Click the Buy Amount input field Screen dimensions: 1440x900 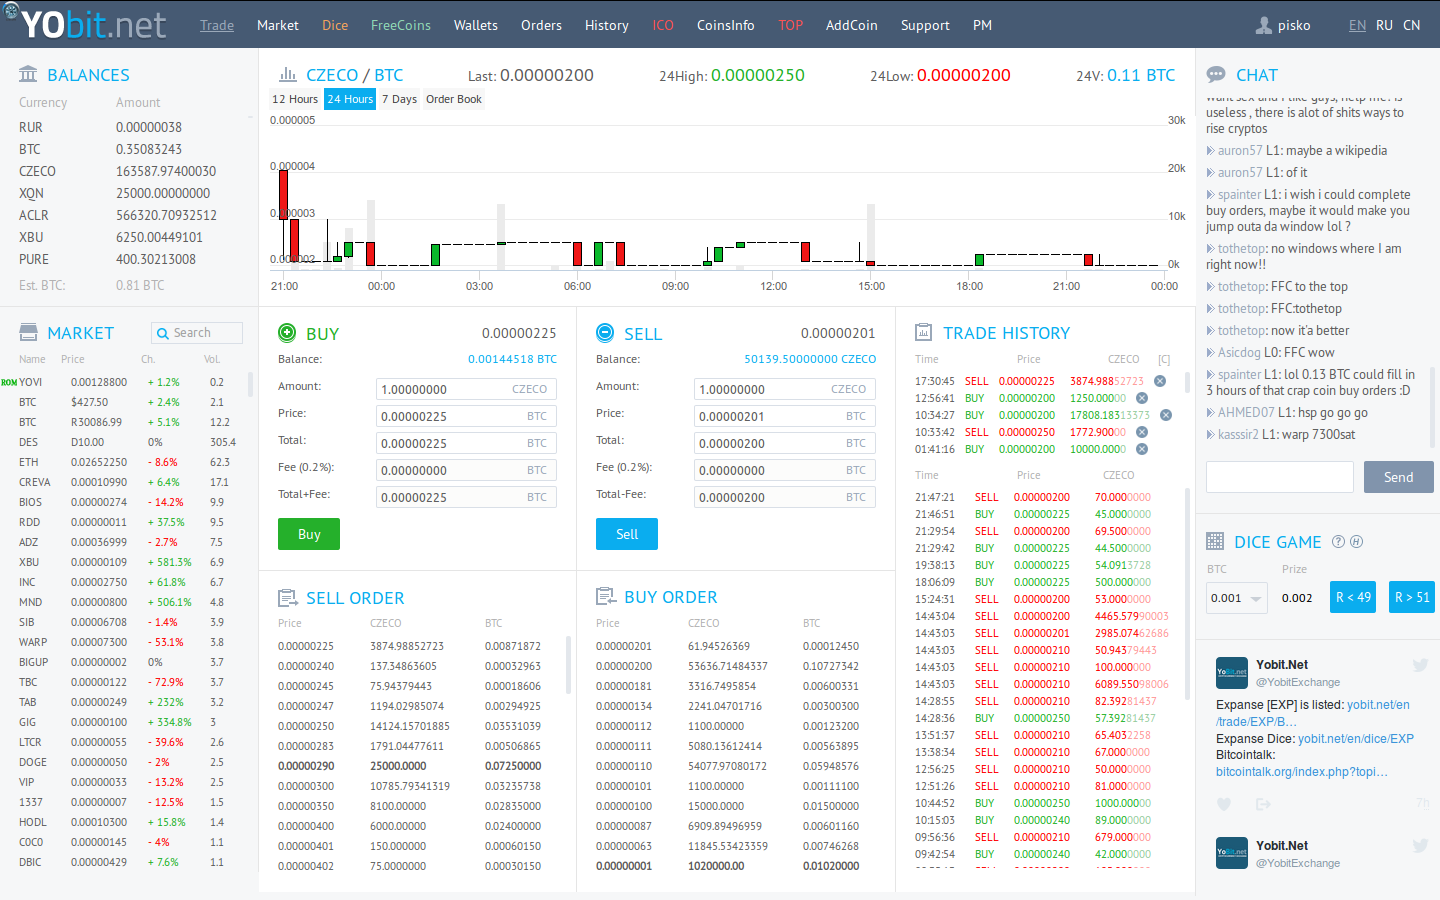click(x=466, y=389)
